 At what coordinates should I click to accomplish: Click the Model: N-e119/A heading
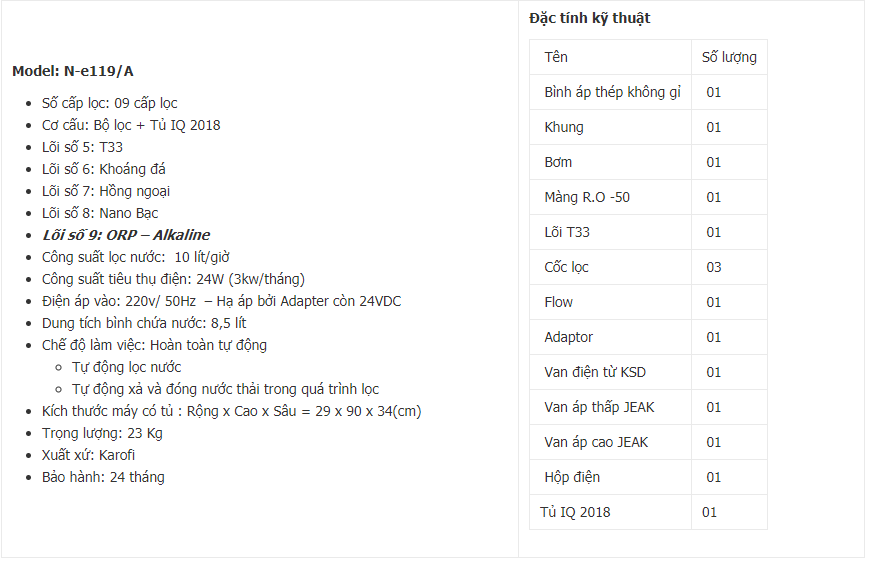click(x=73, y=71)
